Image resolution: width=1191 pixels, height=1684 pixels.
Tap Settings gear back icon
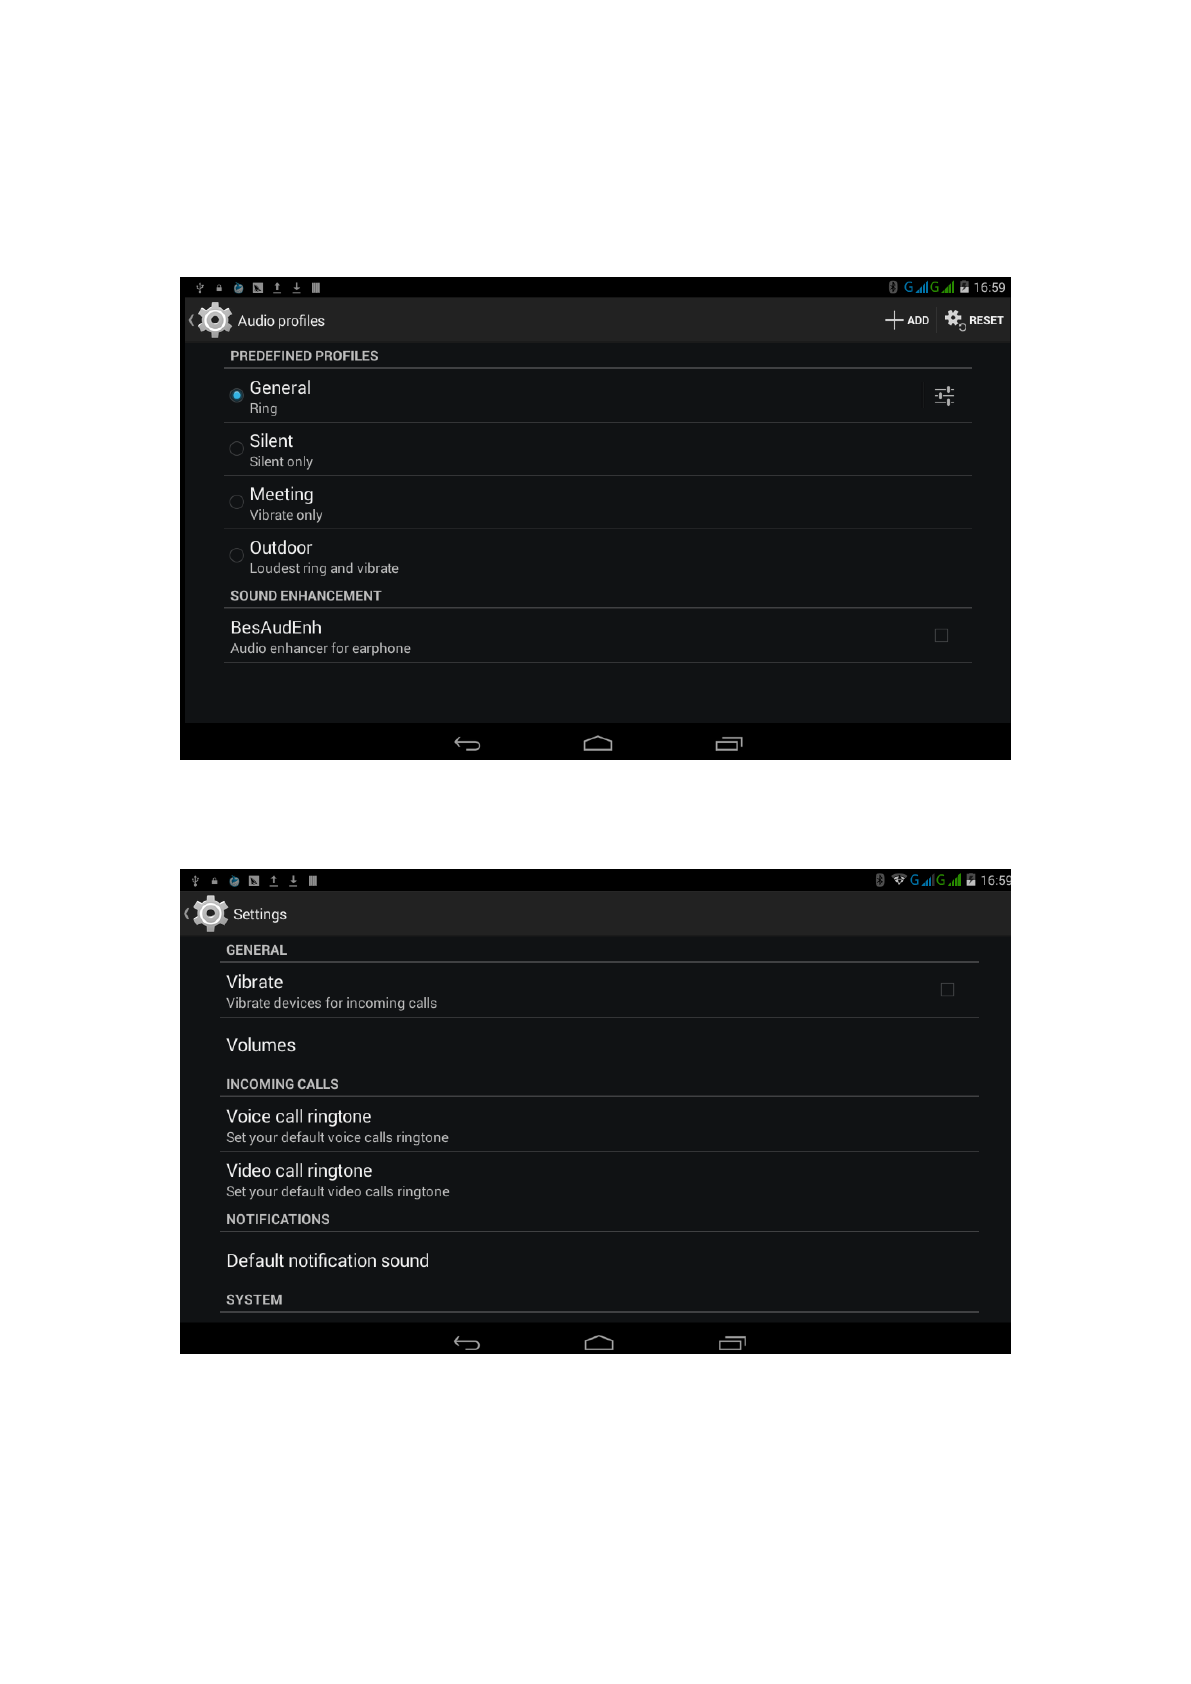tap(206, 914)
